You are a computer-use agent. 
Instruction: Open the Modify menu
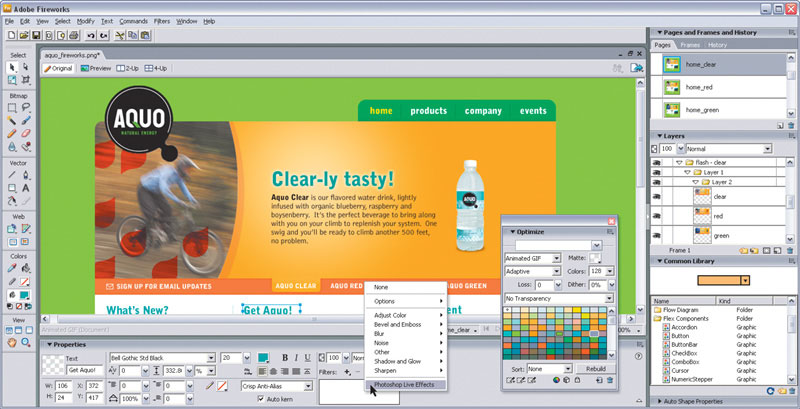(x=86, y=21)
